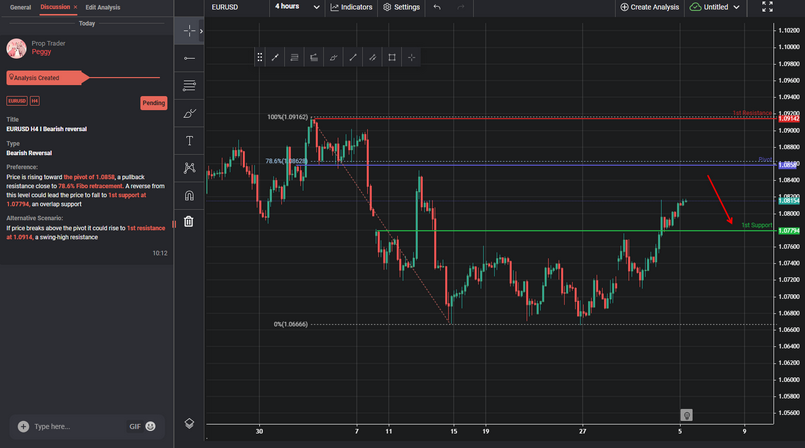
Task: Open Peggy's profile avatar
Action: (x=16, y=48)
